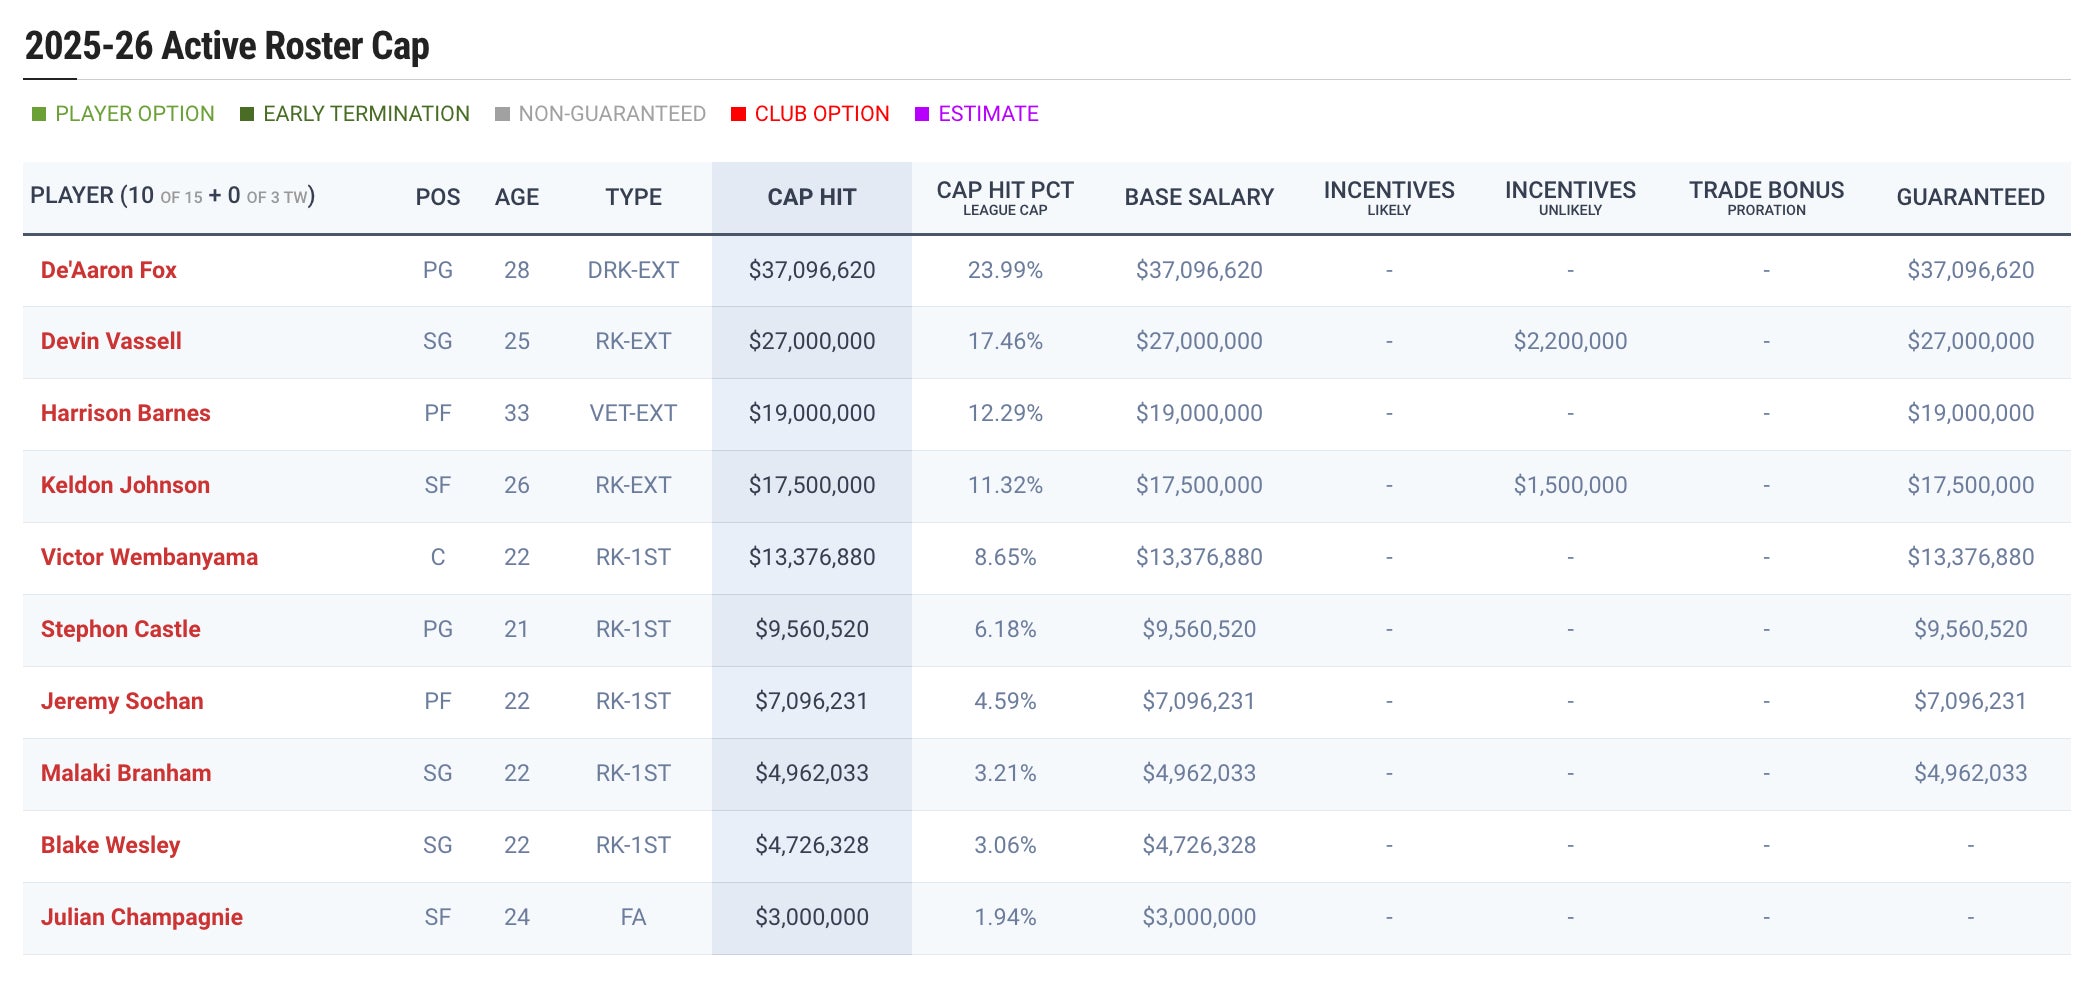This screenshot has width=2092, height=984.
Task: Click the green Player Option legend swatch
Action: click(39, 114)
